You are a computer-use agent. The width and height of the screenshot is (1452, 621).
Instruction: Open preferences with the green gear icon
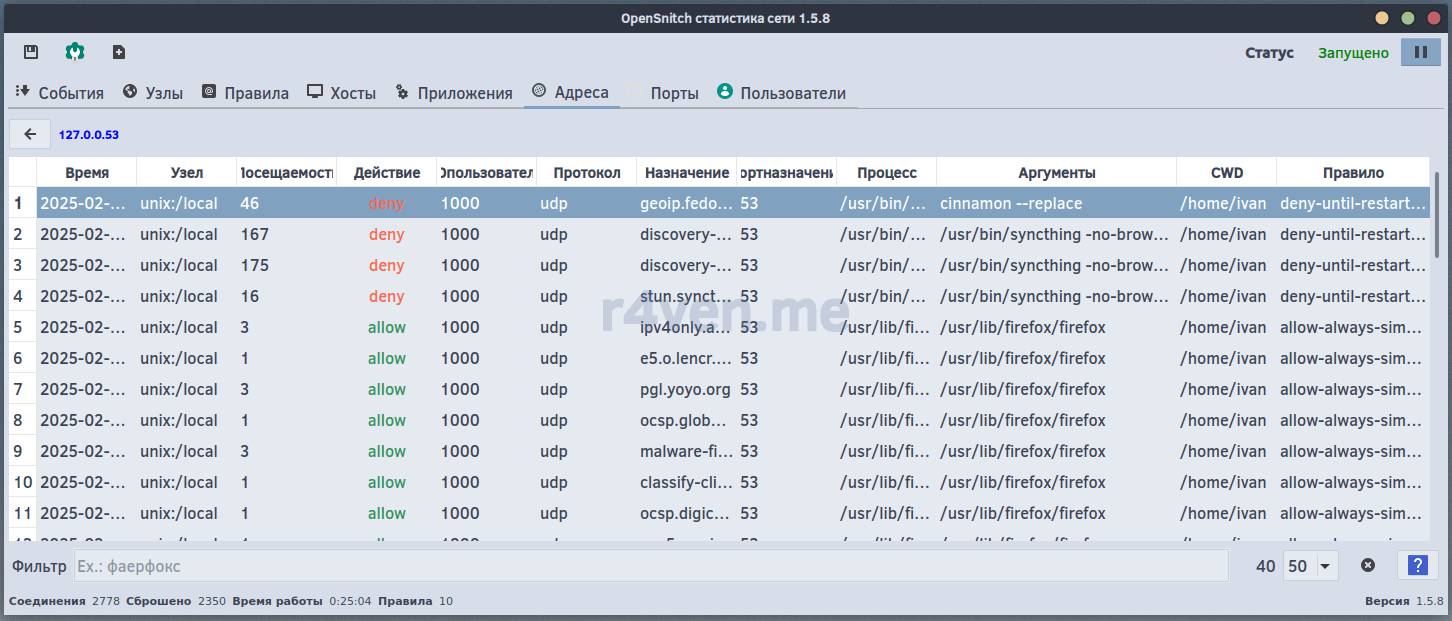pyautogui.click(x=75, y=52)
